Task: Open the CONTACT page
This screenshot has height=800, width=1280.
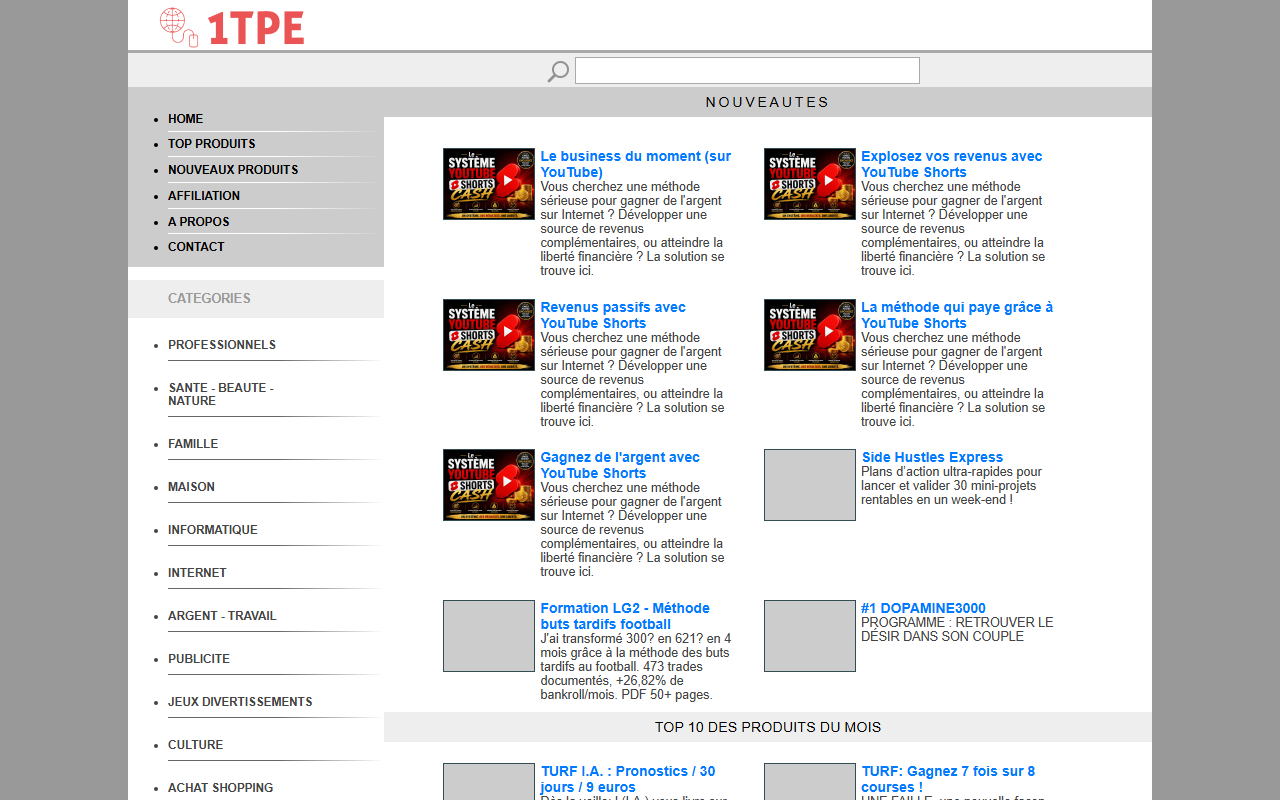Action: (x=196, y=247)
